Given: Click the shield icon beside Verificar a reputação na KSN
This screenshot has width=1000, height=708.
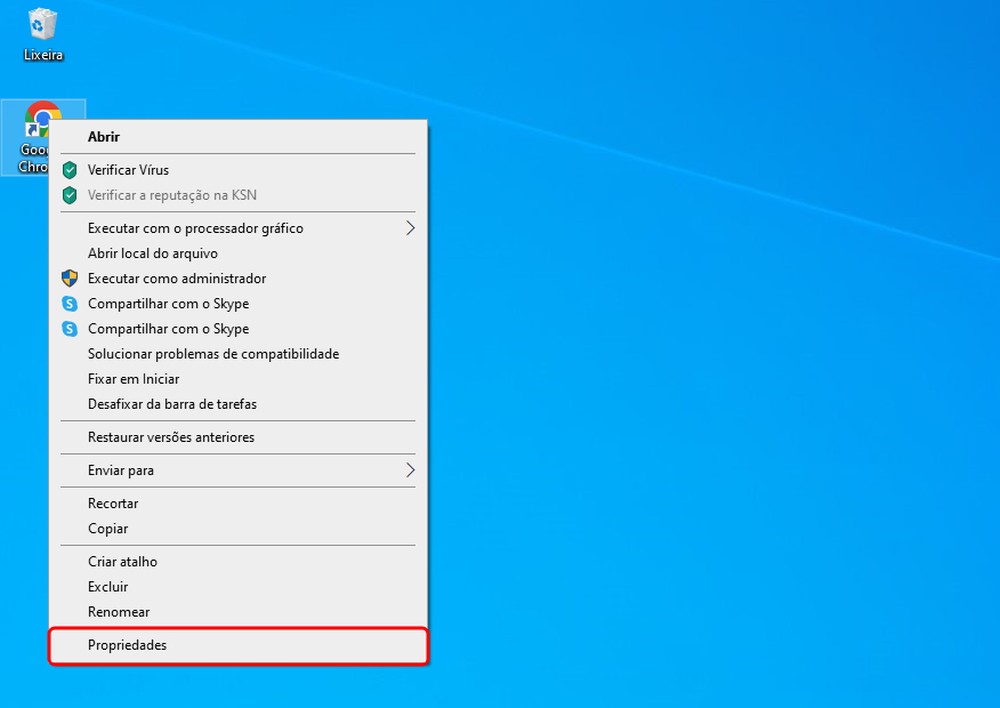Looking at the screenshot, I should pyautogui.click(x=70, y=195).
